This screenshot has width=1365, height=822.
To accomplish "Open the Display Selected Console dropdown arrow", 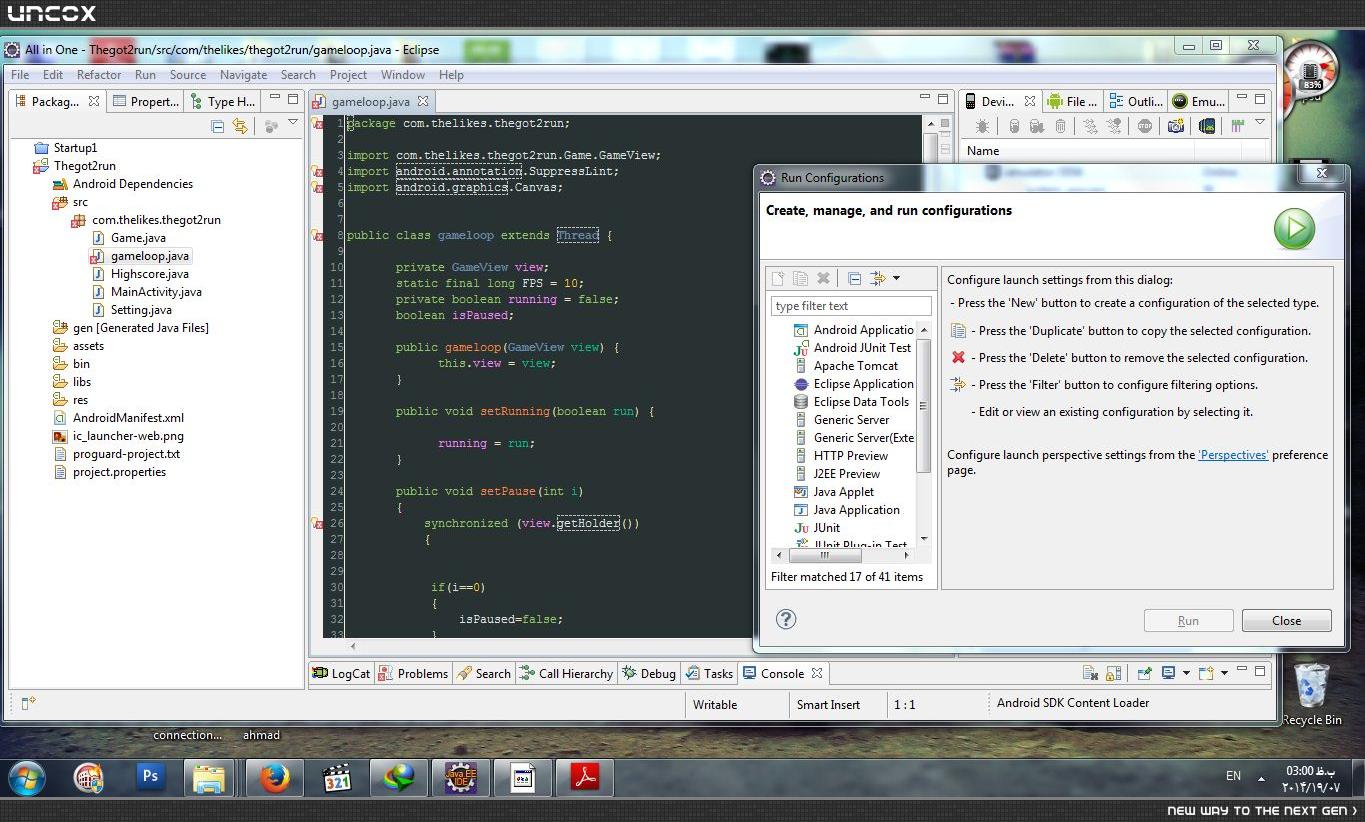I will click(x=1186, y=673).
